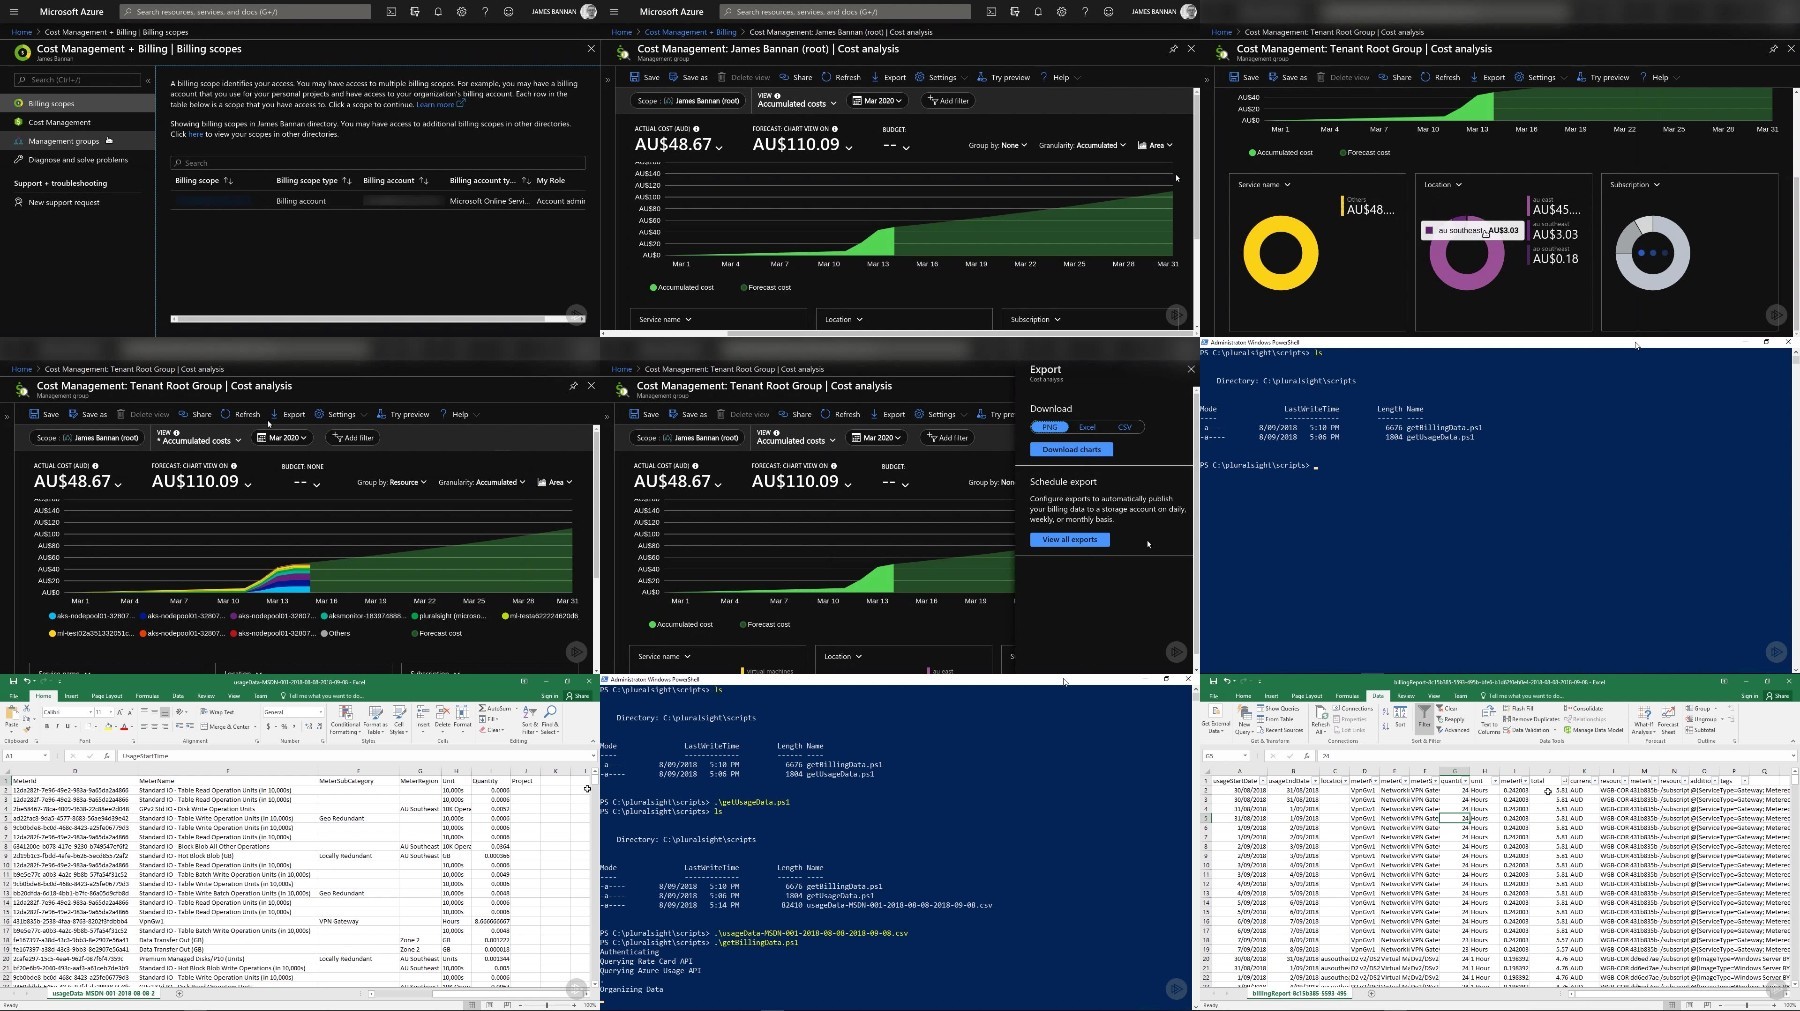Open Subscription dropdown above the grey donut chart

coord(1635,185)
